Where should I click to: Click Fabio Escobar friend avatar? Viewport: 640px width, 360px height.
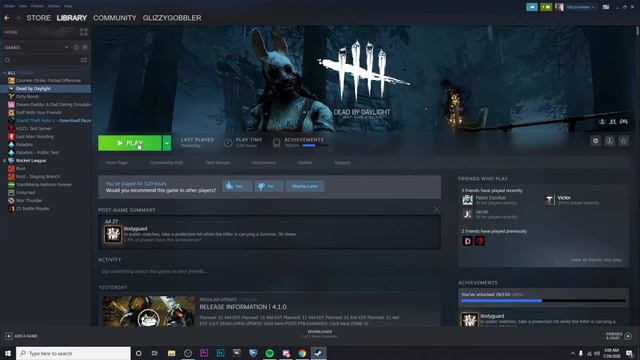point(467,200)
